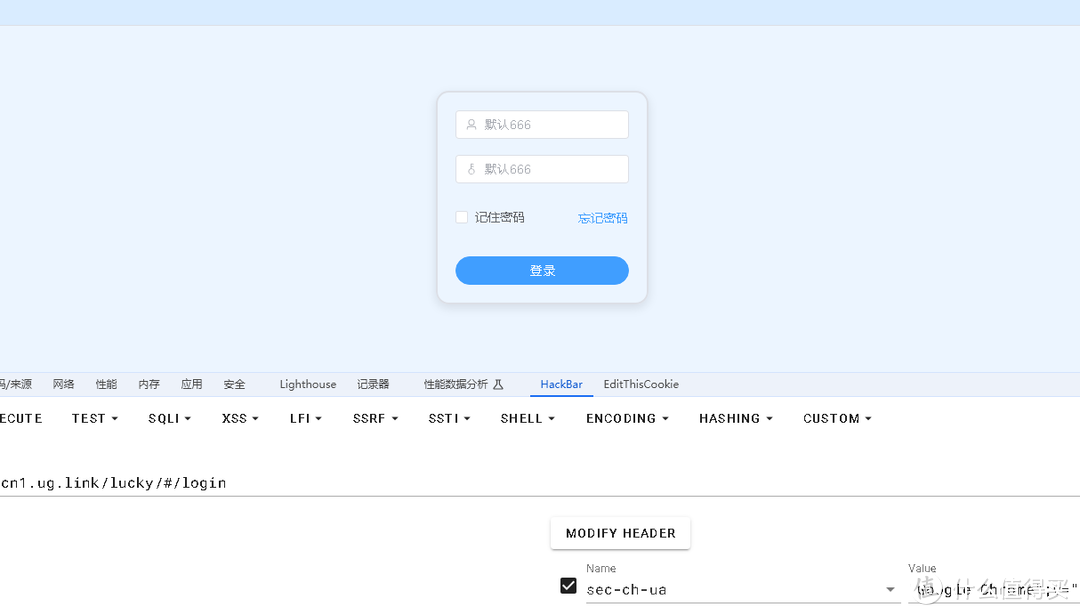Click the blue 登录 button
The height and width of the screenshot is (615, 1080).
(541, 271)
